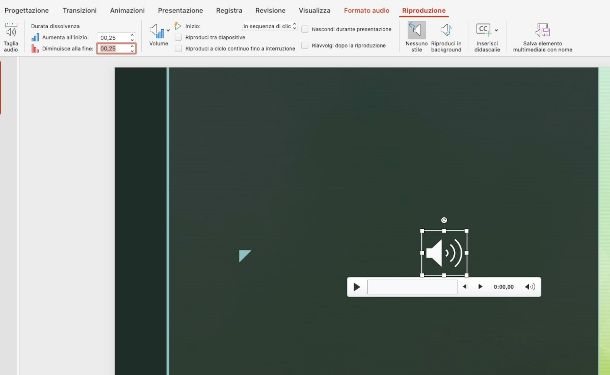Open the Progettazione ribbon tab
The image size is (610, 375).
pos(26,11)
